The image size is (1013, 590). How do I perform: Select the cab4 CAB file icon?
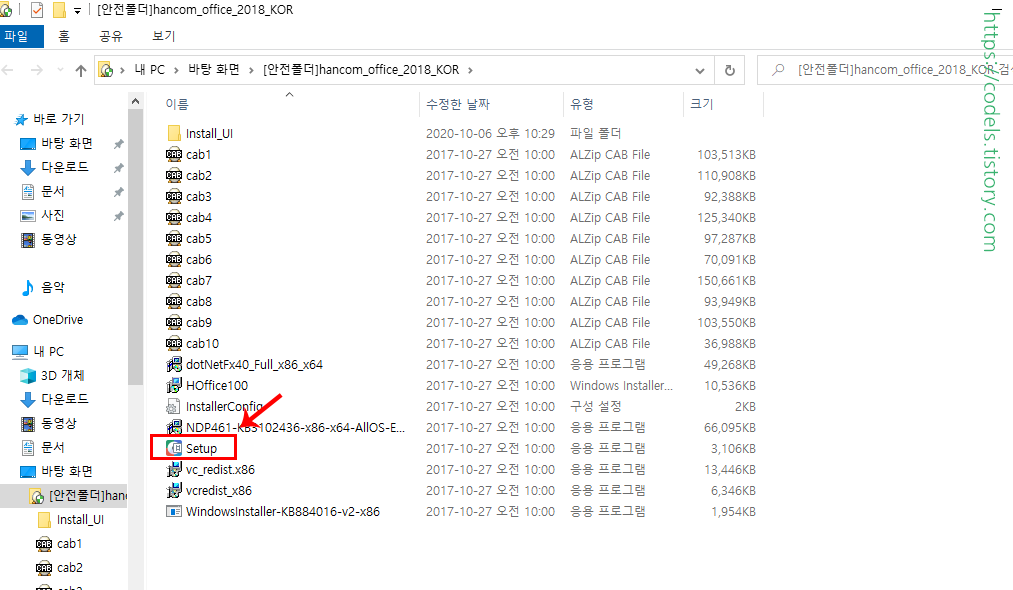click(174, 217)
